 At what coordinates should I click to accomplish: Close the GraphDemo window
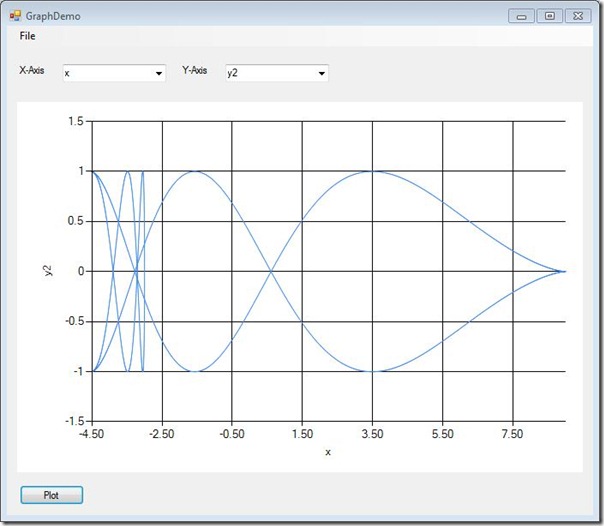(578, 16)
